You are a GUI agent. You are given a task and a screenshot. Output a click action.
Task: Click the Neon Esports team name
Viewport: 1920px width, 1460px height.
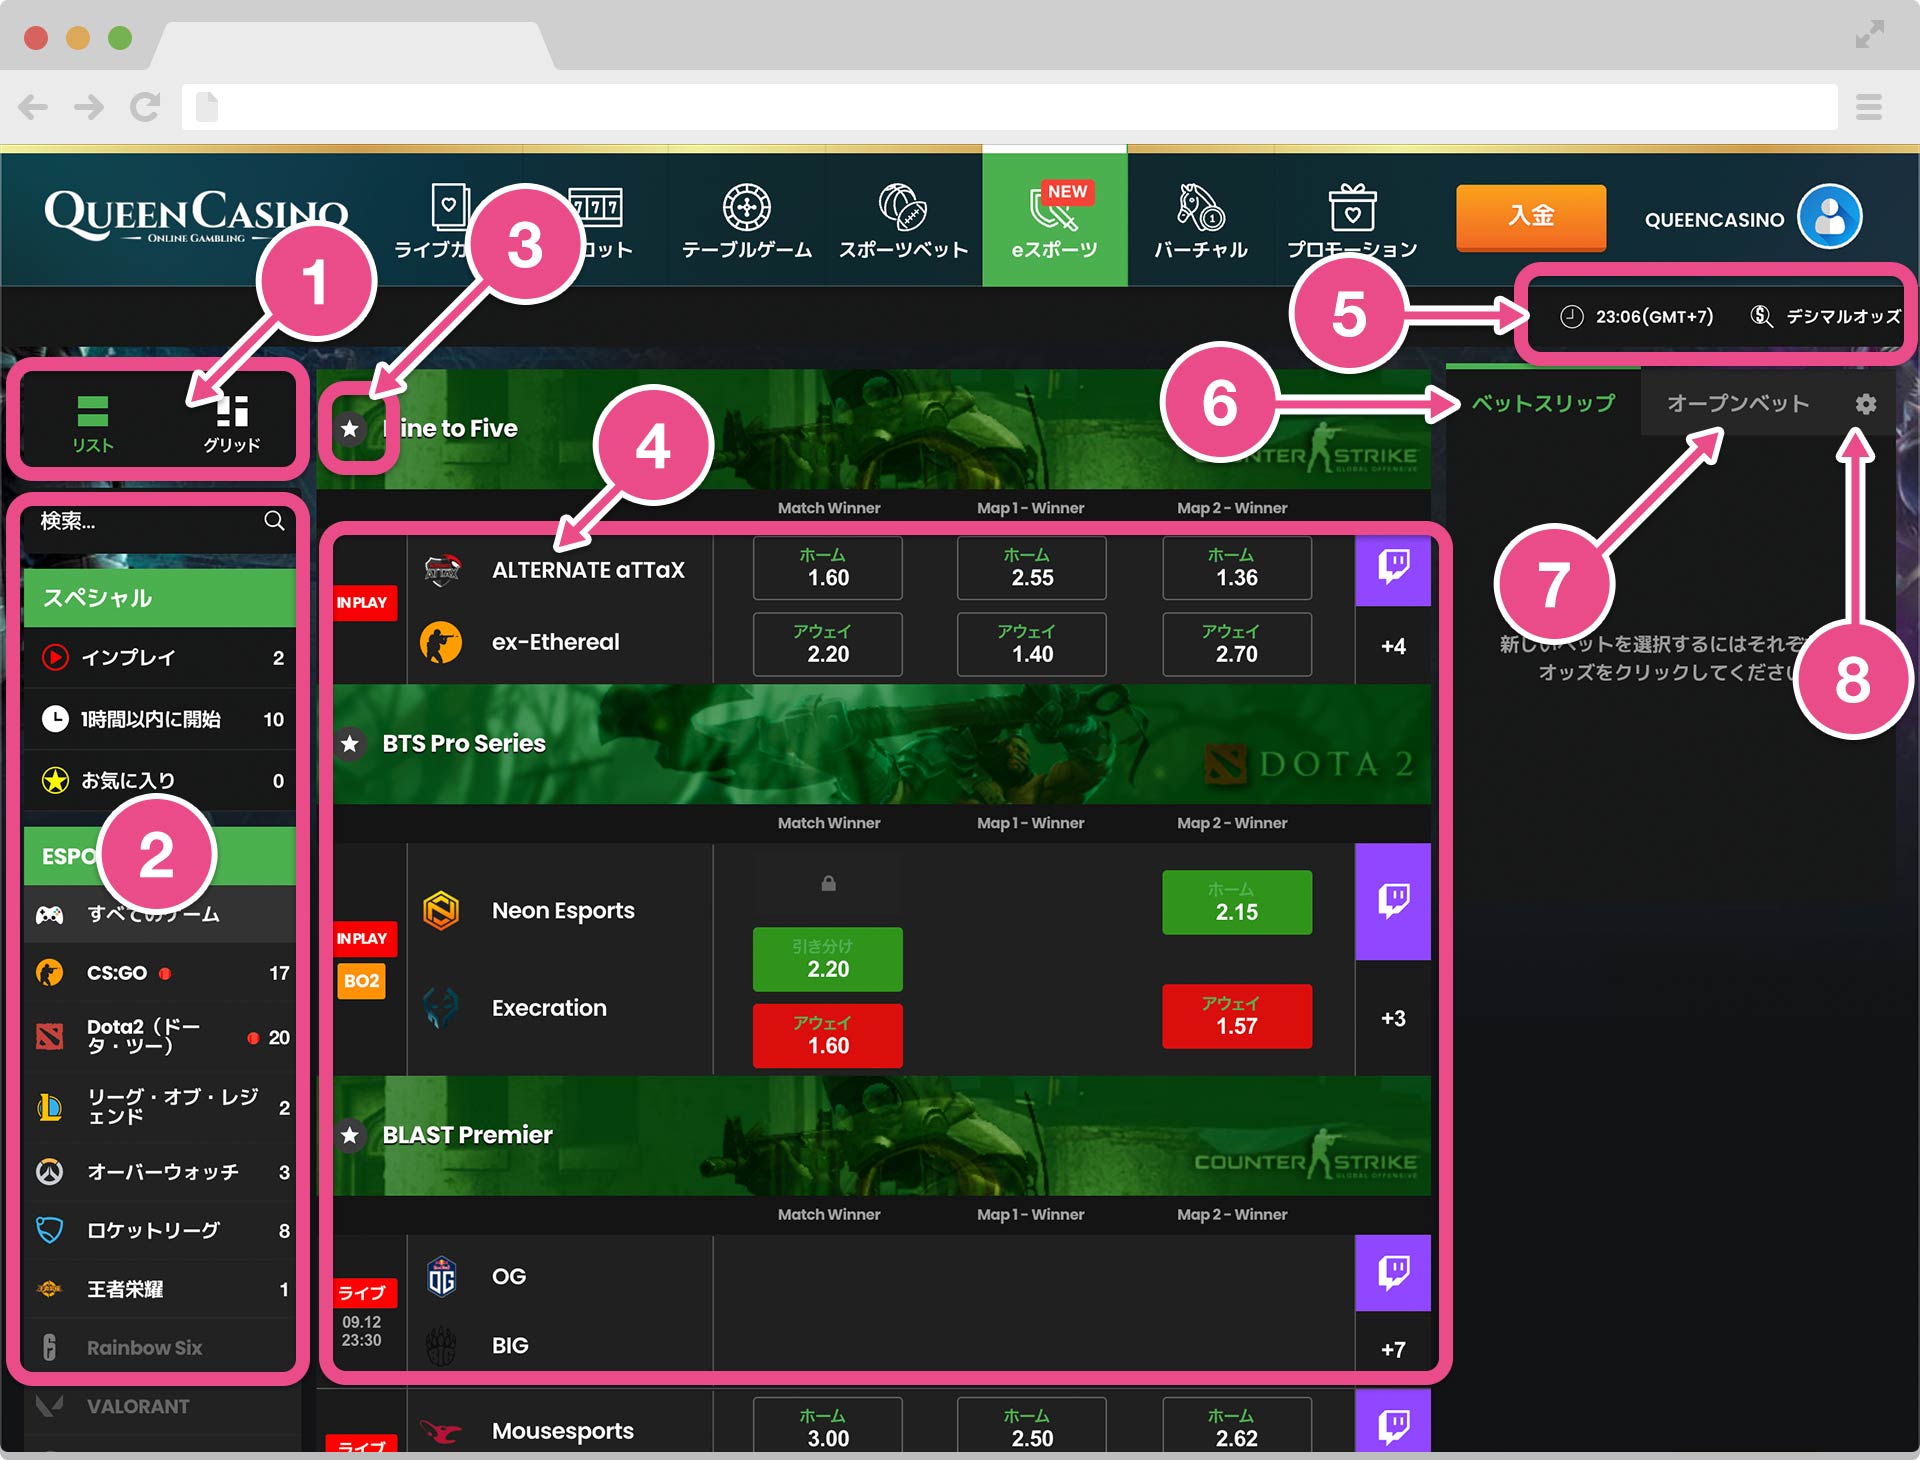click(x=563, y=911)
